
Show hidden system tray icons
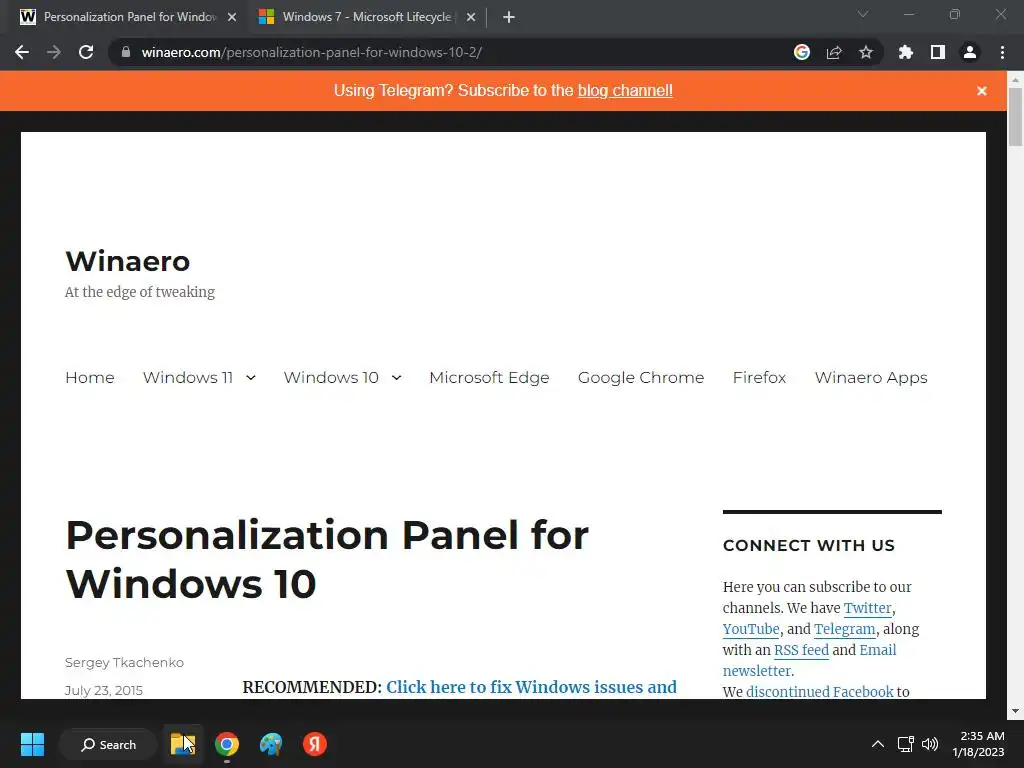(878, 744)
